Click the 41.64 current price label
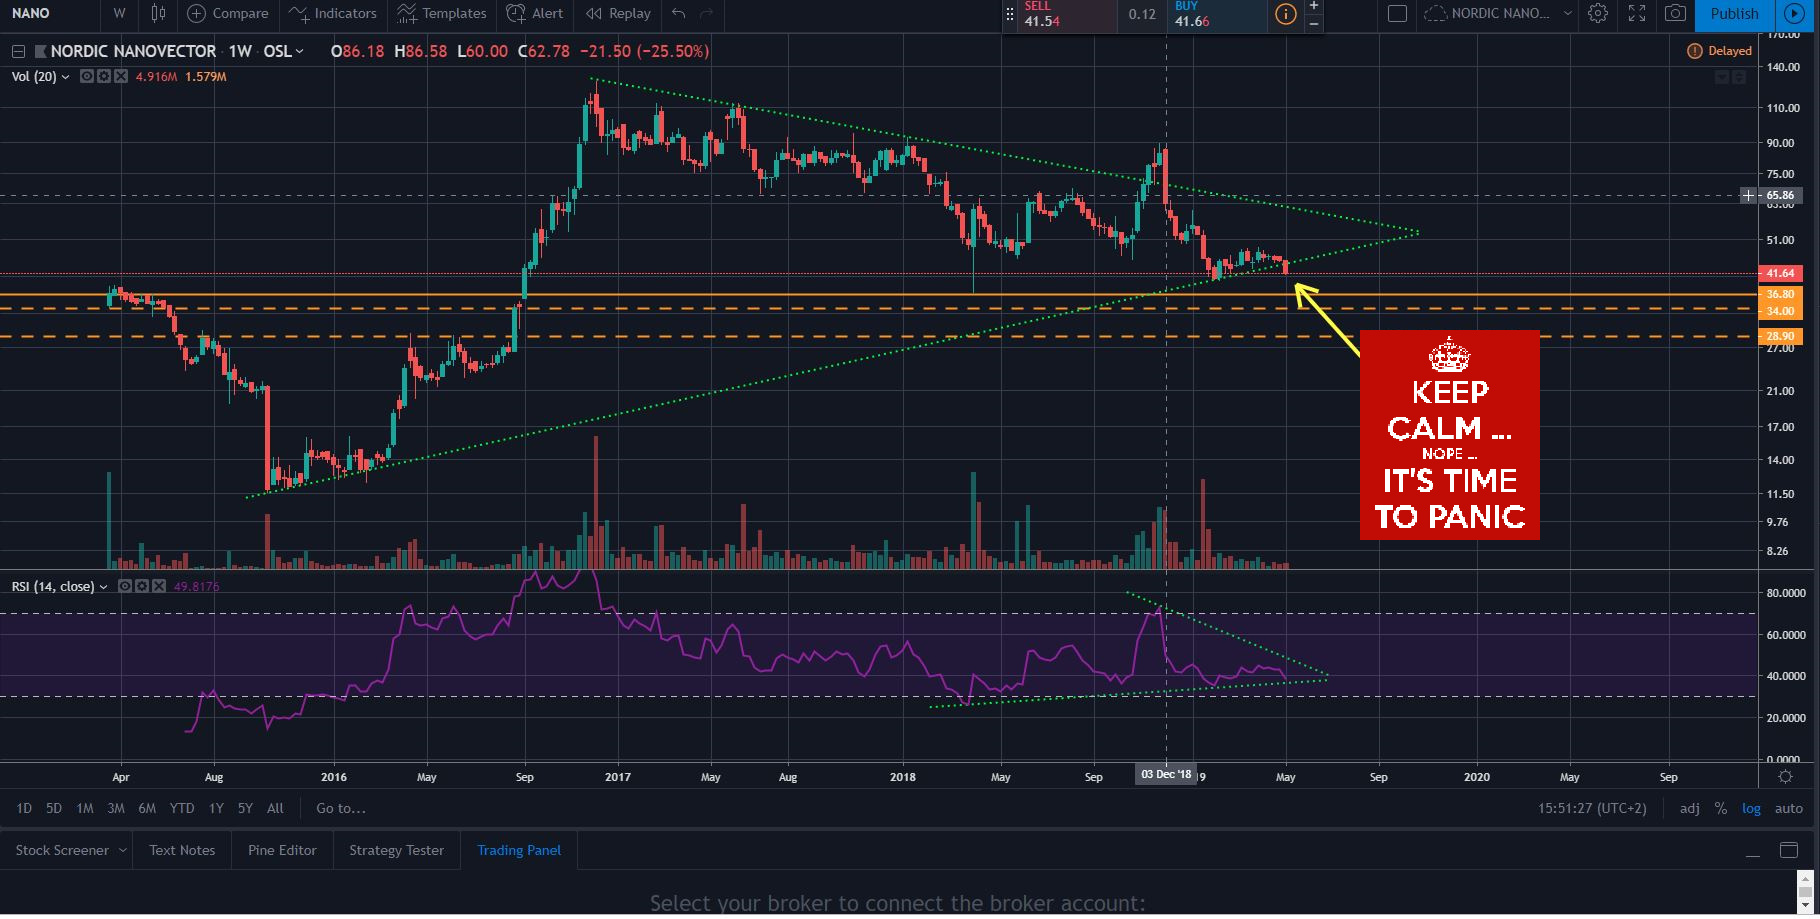1820x919 pixels. pyautogui.click(x=1780, y=273)
